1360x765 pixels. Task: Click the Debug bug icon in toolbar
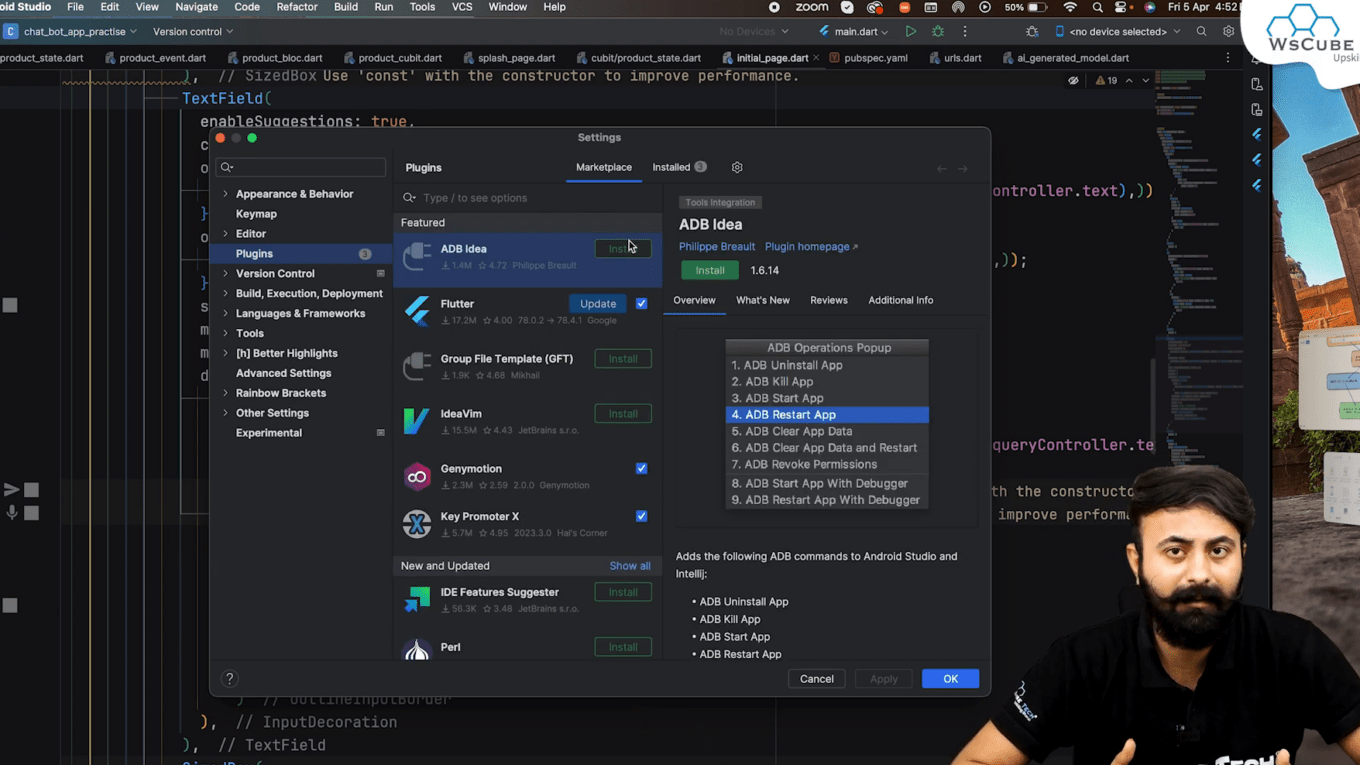coord(938,32)
